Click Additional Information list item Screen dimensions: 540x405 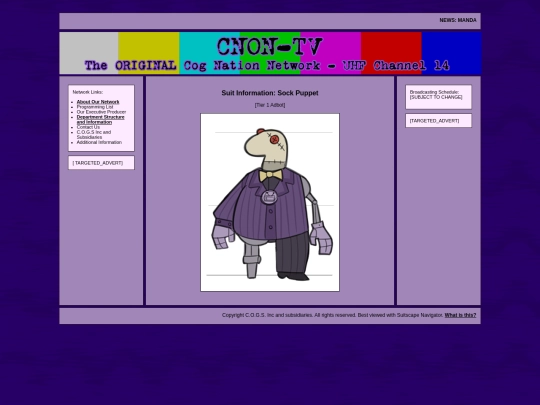click(x=99, y=142)
